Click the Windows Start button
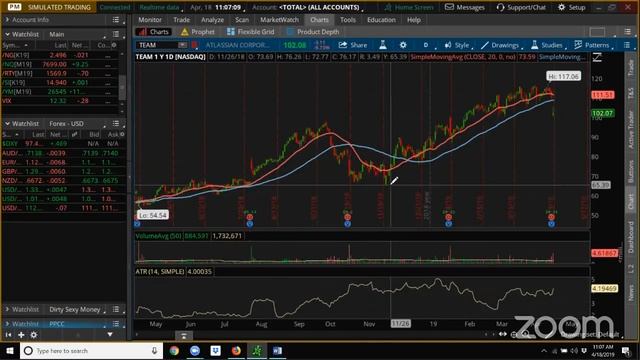The width and height of the screenshot is (640, 360). coord(10,351)
